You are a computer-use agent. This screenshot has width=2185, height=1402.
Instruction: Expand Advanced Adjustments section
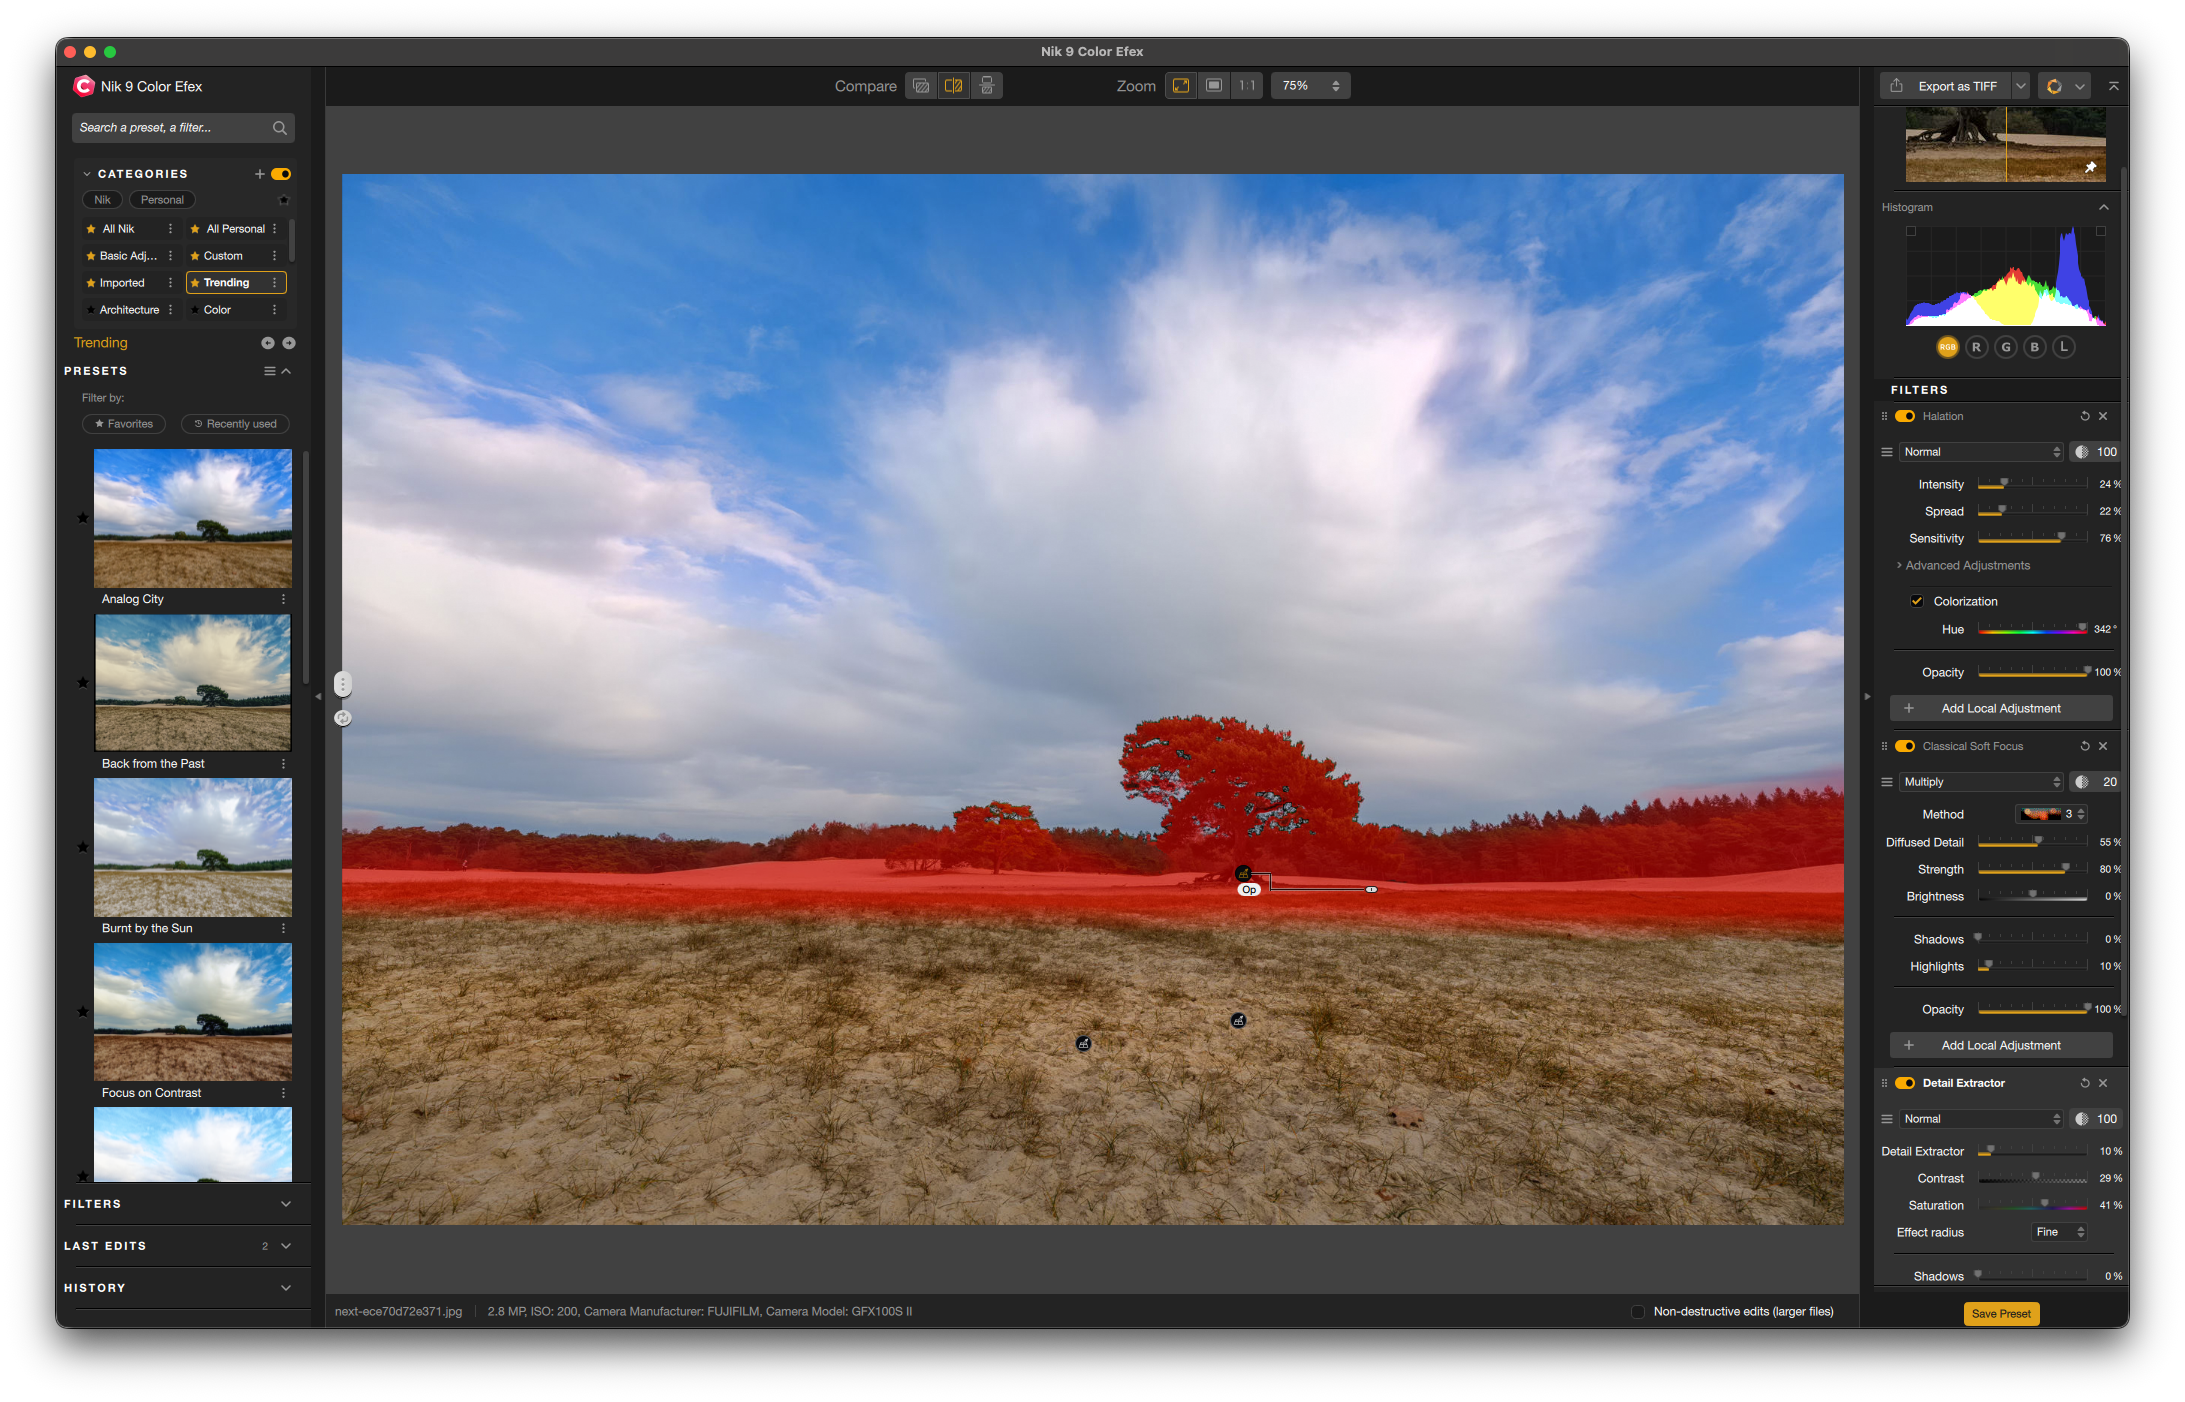1965,566
